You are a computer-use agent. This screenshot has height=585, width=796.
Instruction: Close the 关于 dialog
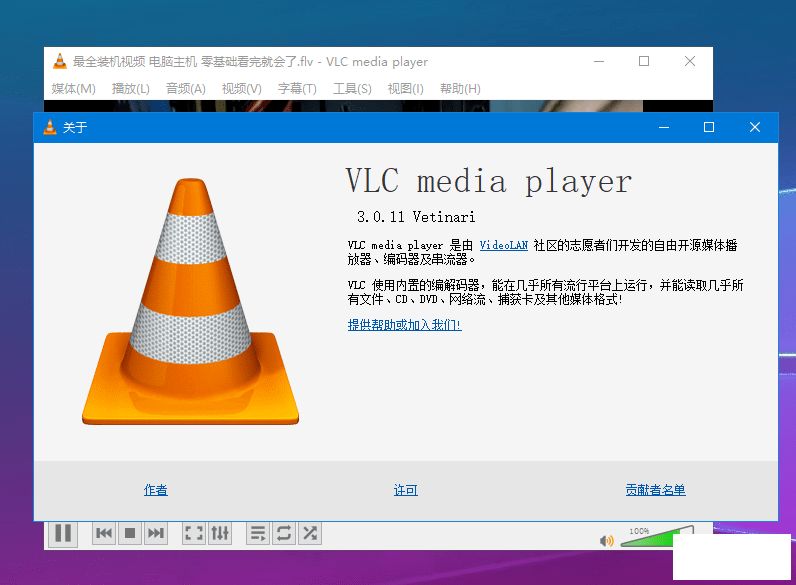pos(755,127)
